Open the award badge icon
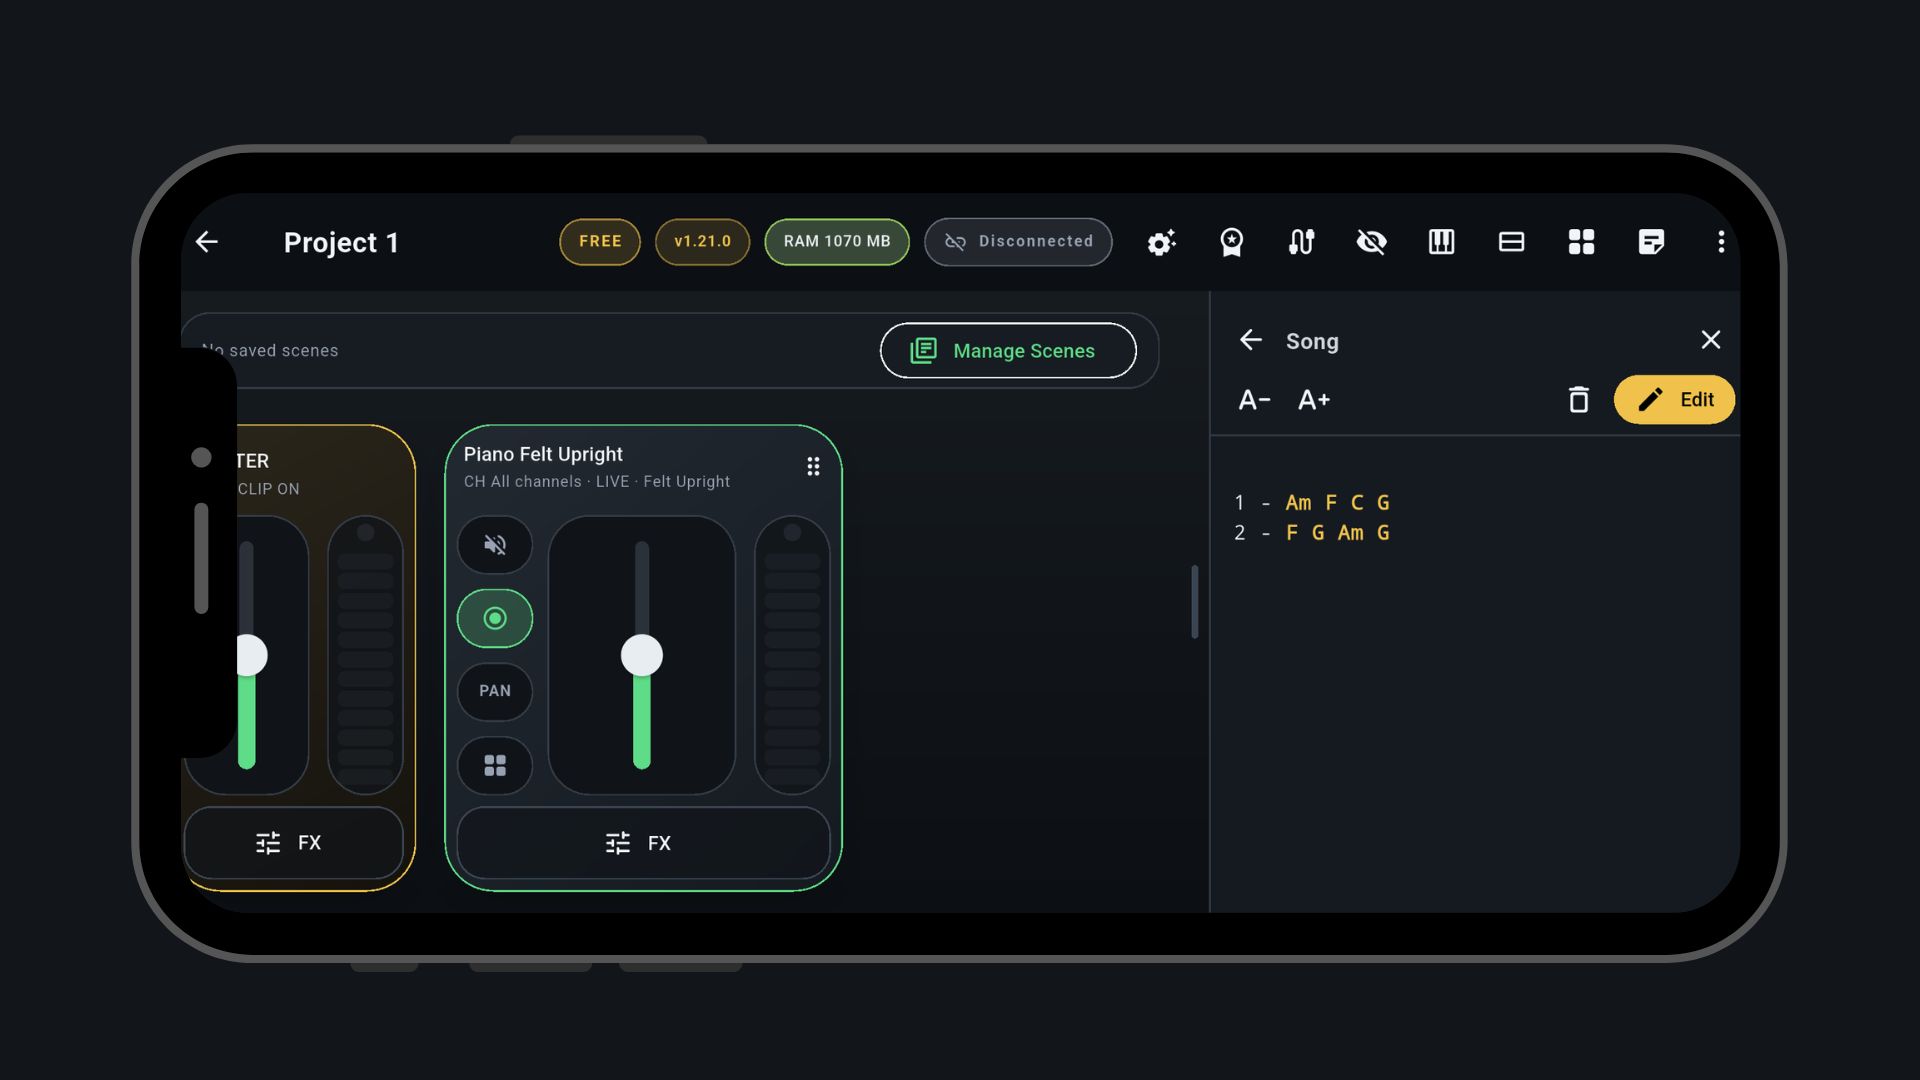The image size is (1920, 1080). click(x=1231, y=242)
